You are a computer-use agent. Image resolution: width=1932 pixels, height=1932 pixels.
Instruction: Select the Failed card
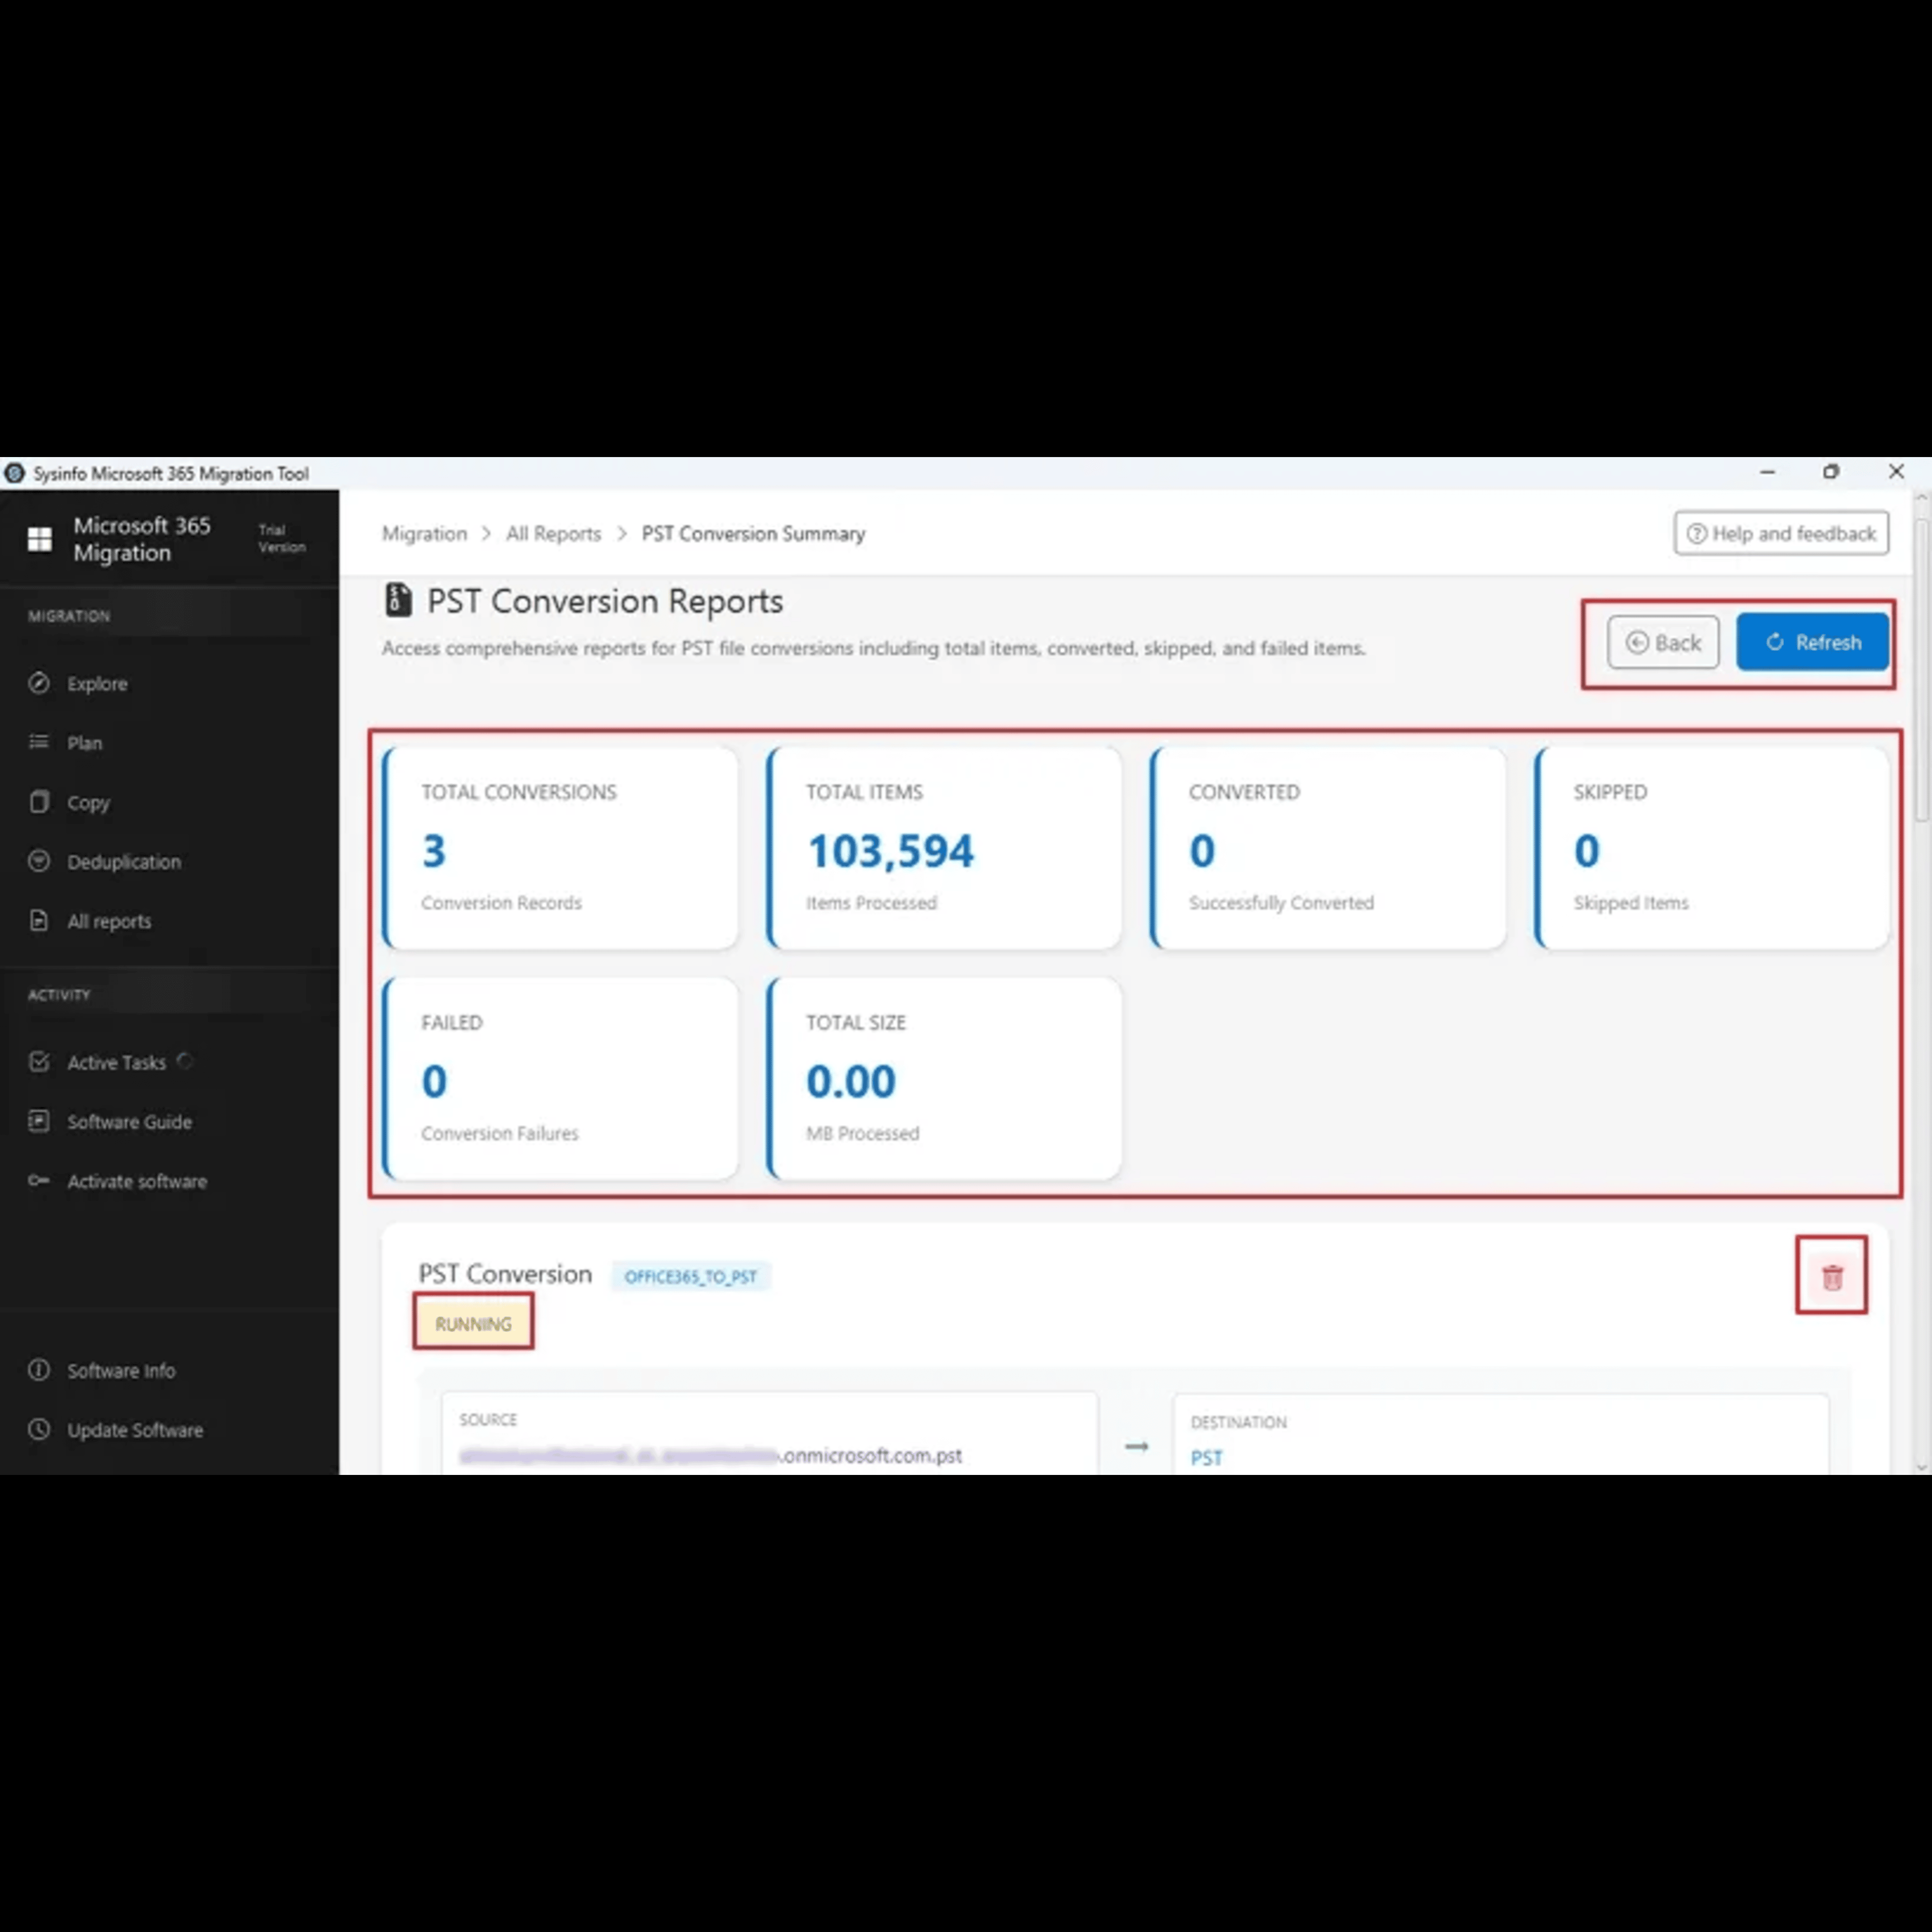(x=560, y=1079)
